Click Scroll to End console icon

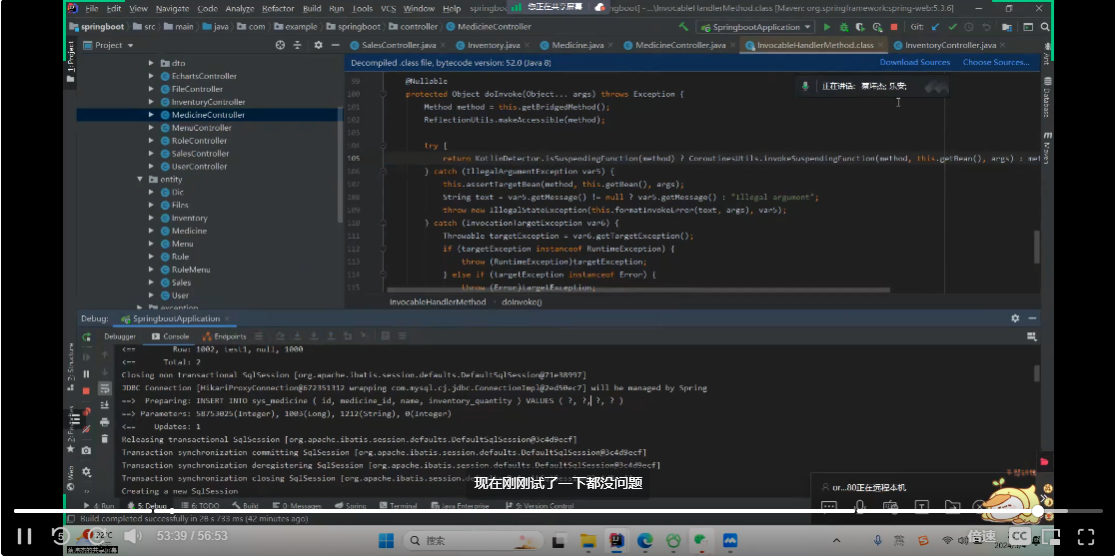pos(105,405)
